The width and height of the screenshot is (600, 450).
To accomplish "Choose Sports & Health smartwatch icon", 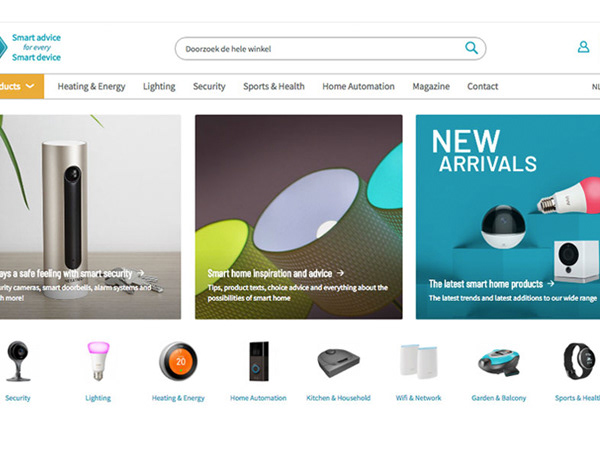I will tap(579, 361).
